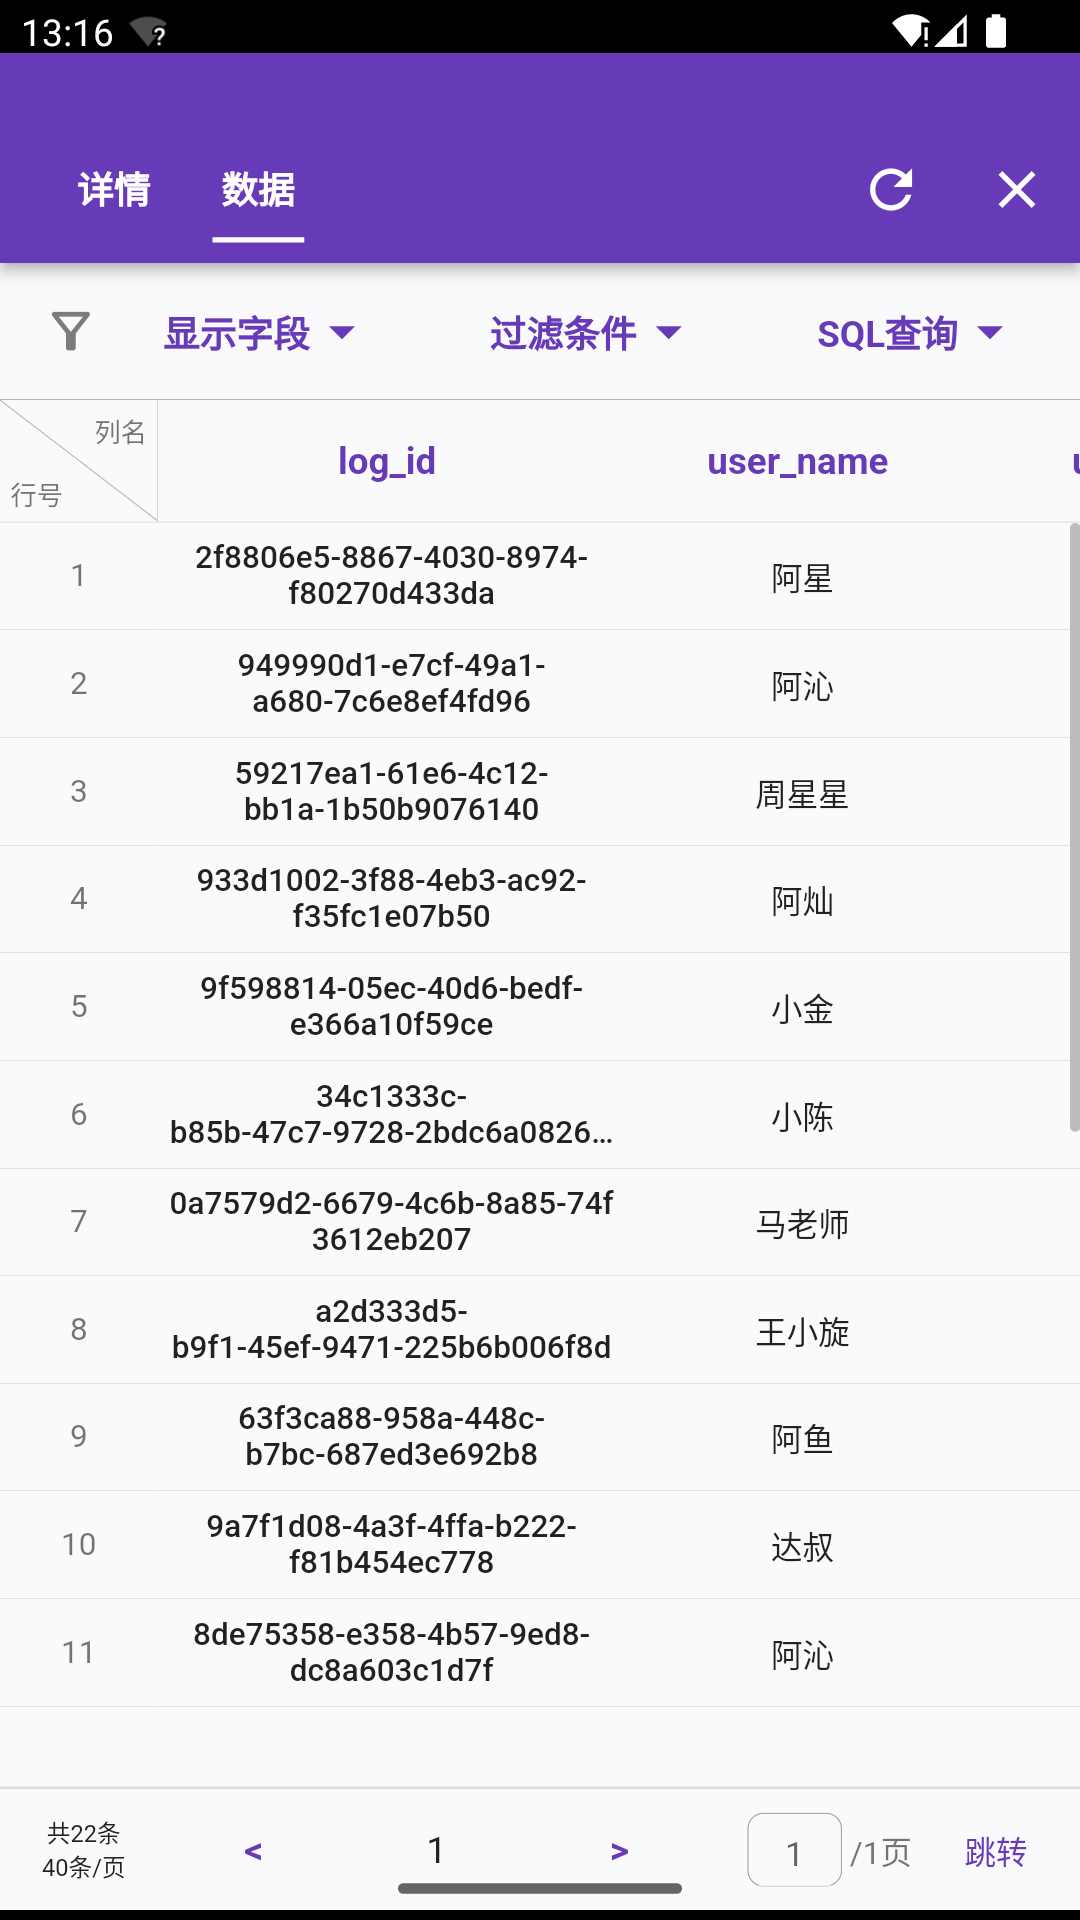Tap the funnel filter icon

pyautogui.click(x=71, y=332)
